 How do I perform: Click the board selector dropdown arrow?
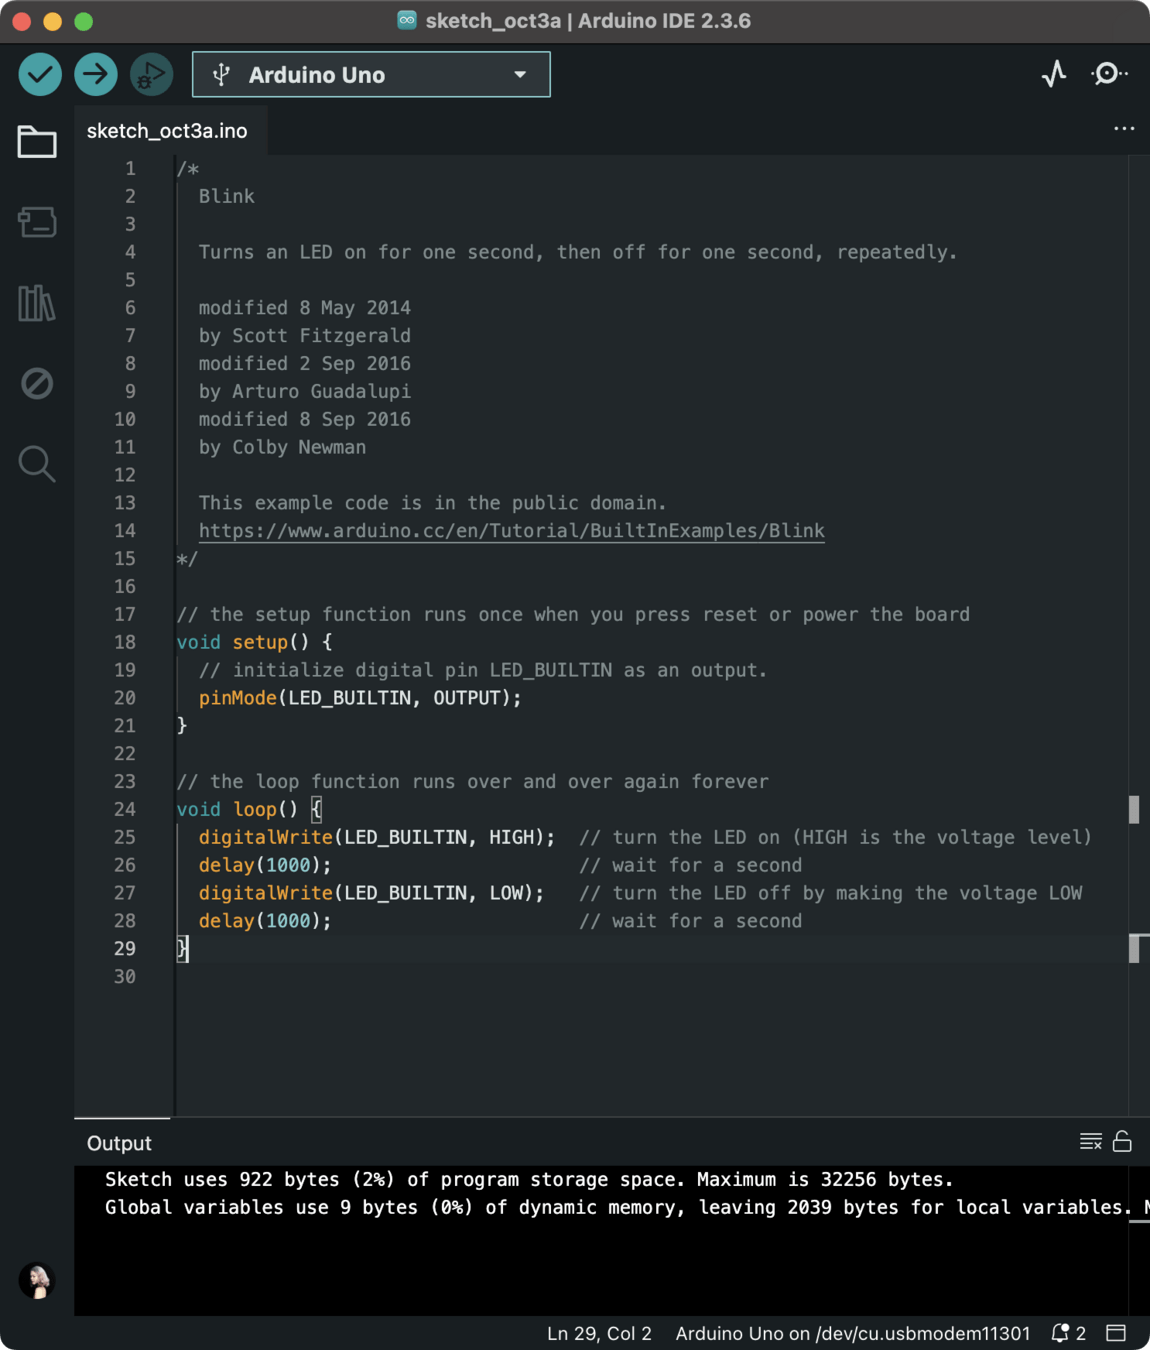click(520, 75)
